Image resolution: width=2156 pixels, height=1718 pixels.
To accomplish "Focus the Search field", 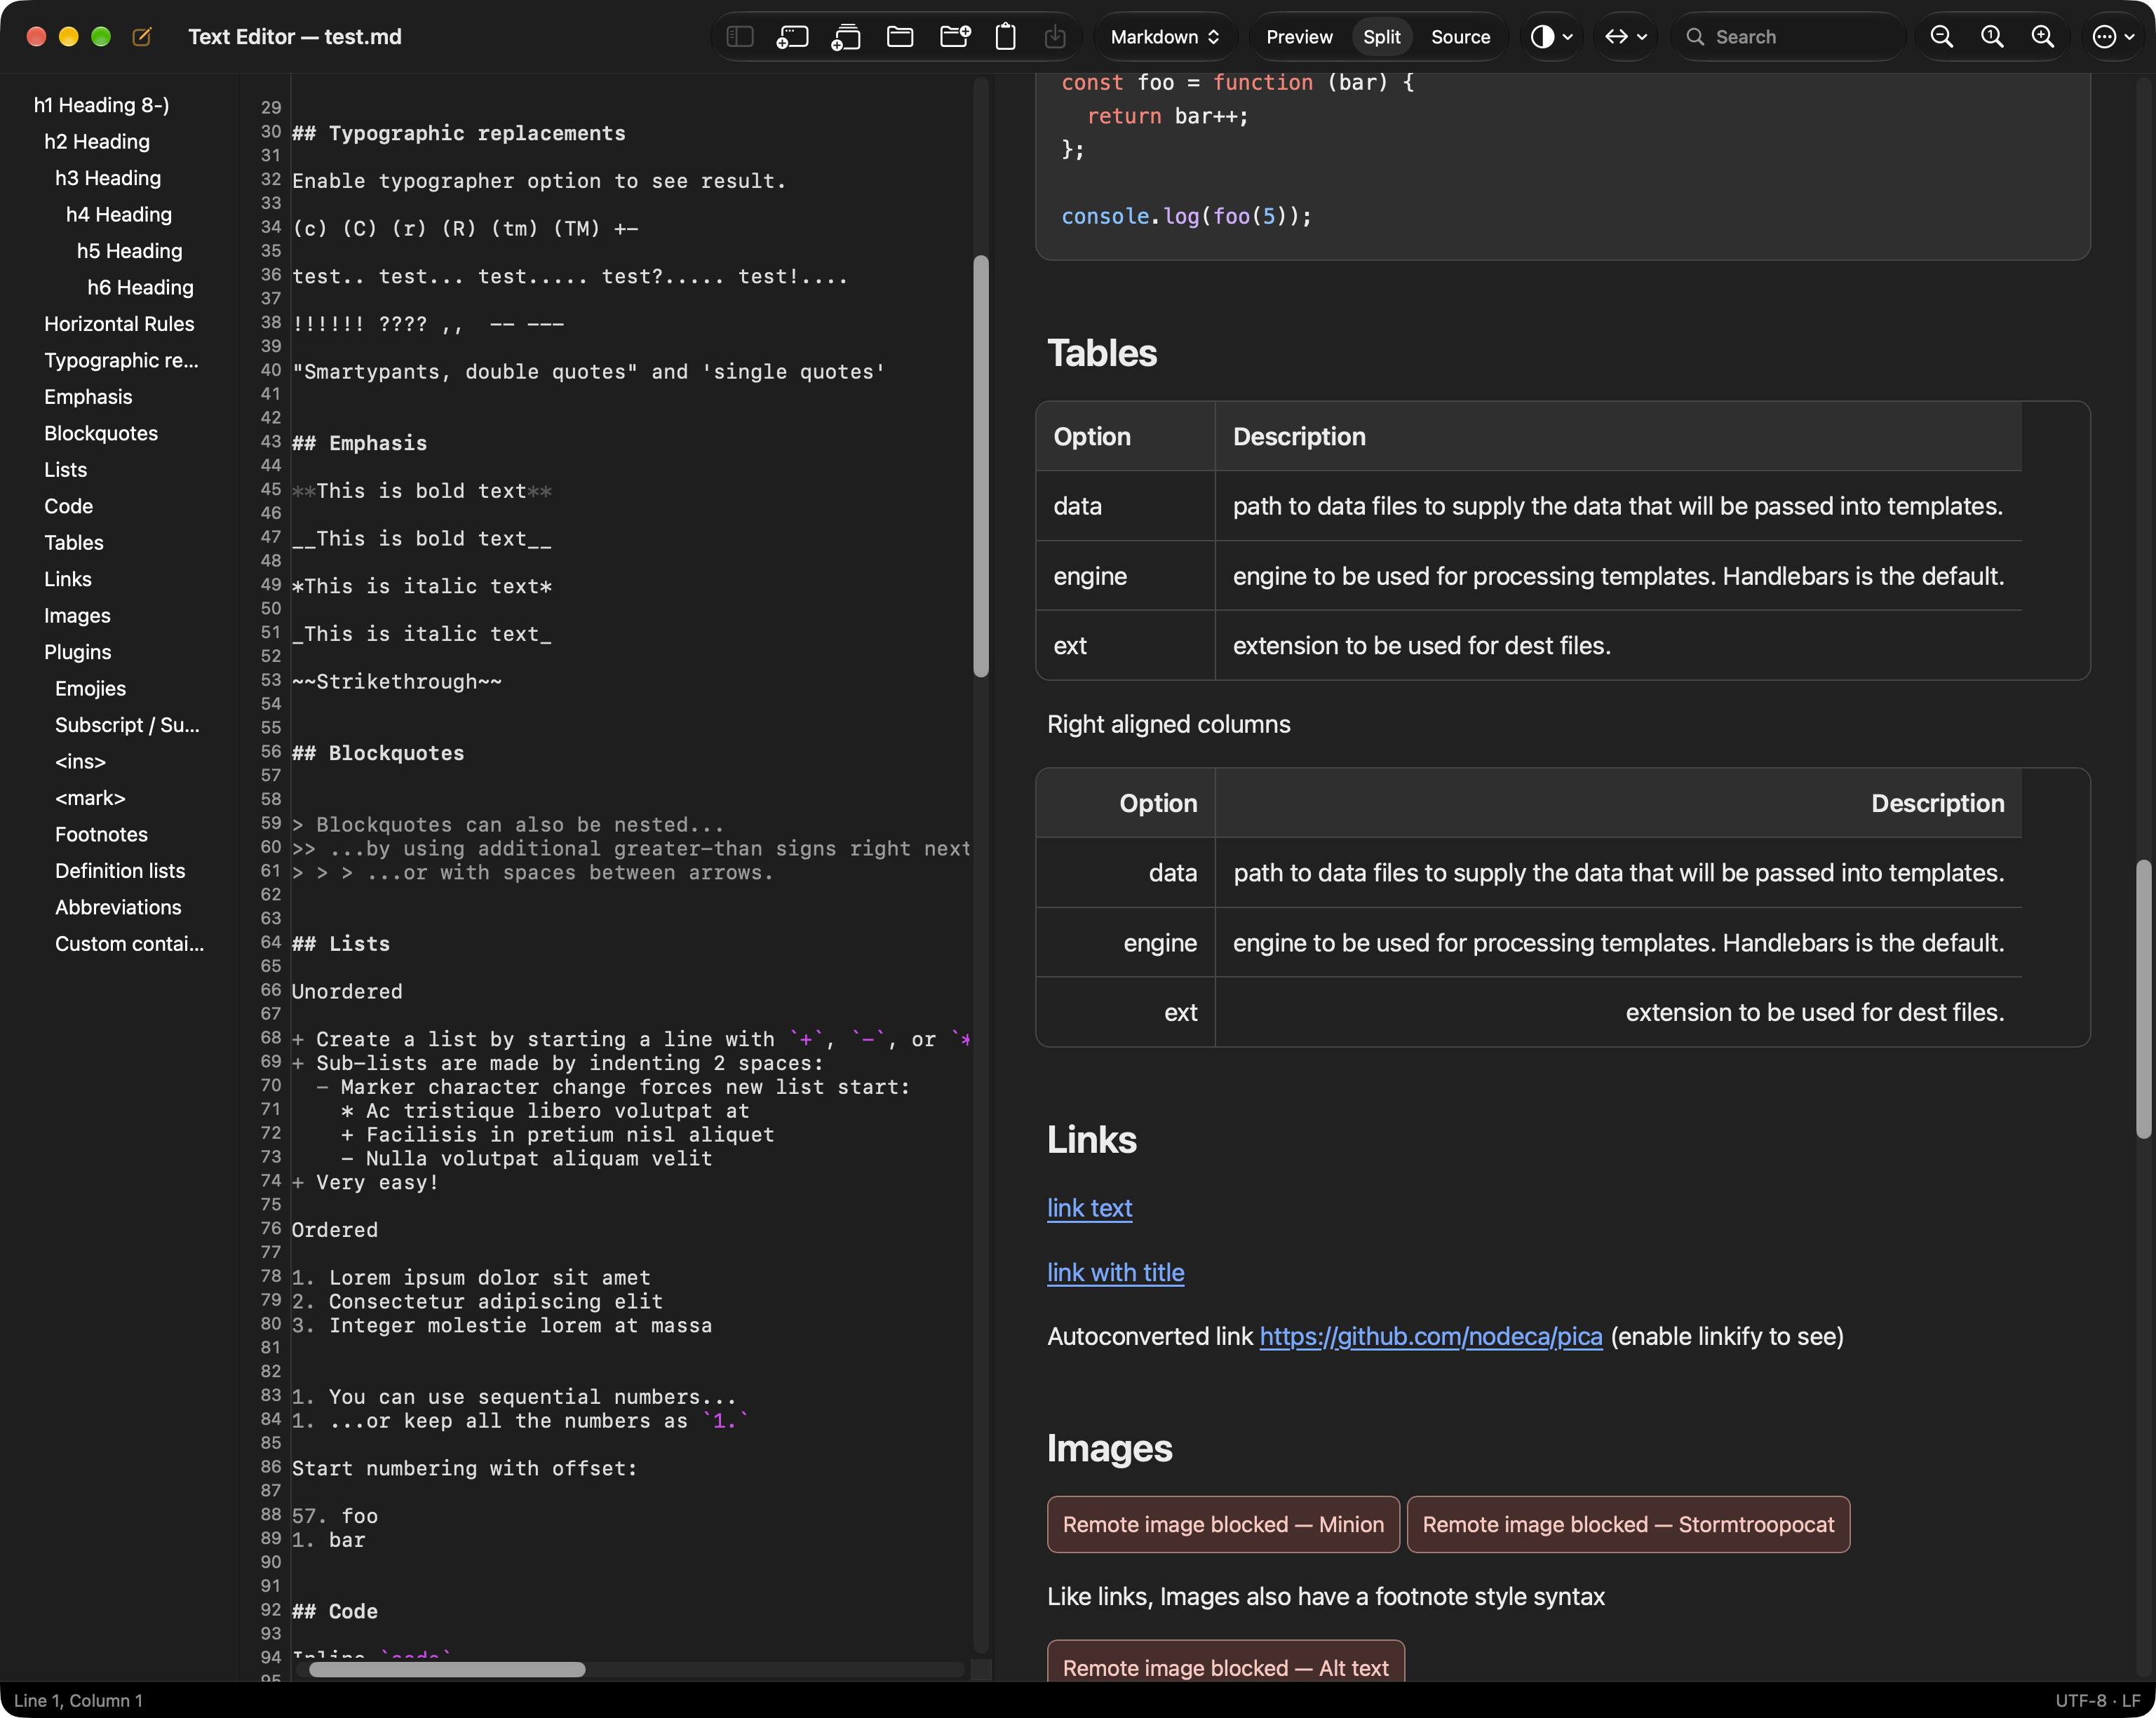I will (x=1790, y=37).
